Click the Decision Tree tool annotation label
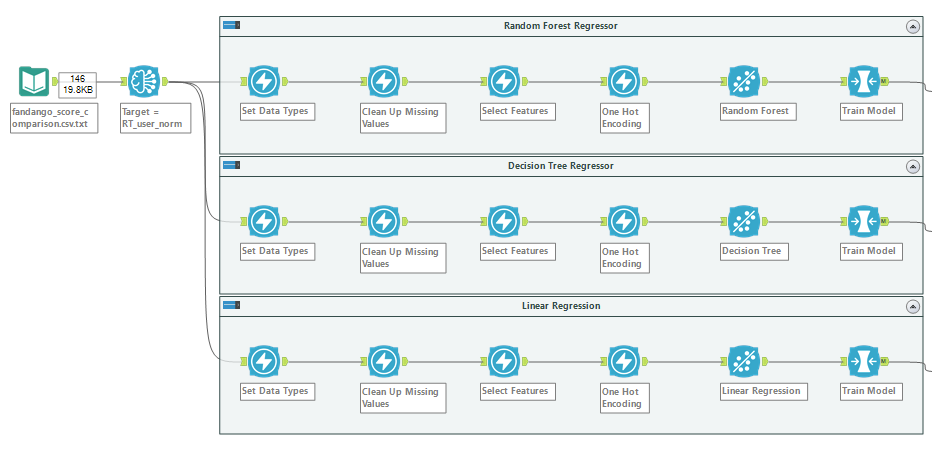 tap(754, 252)
